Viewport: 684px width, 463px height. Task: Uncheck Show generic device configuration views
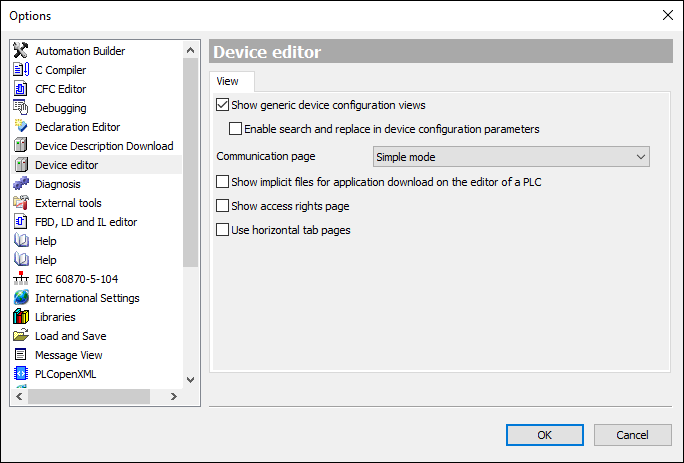click(222, 105)
